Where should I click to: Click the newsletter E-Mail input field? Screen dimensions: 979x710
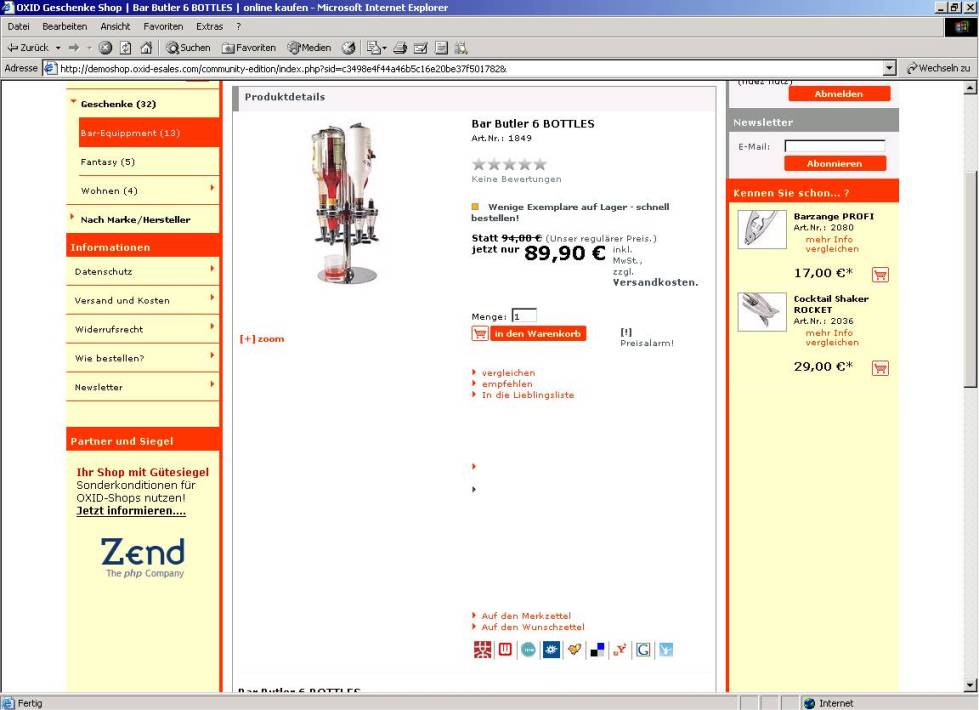834,146
